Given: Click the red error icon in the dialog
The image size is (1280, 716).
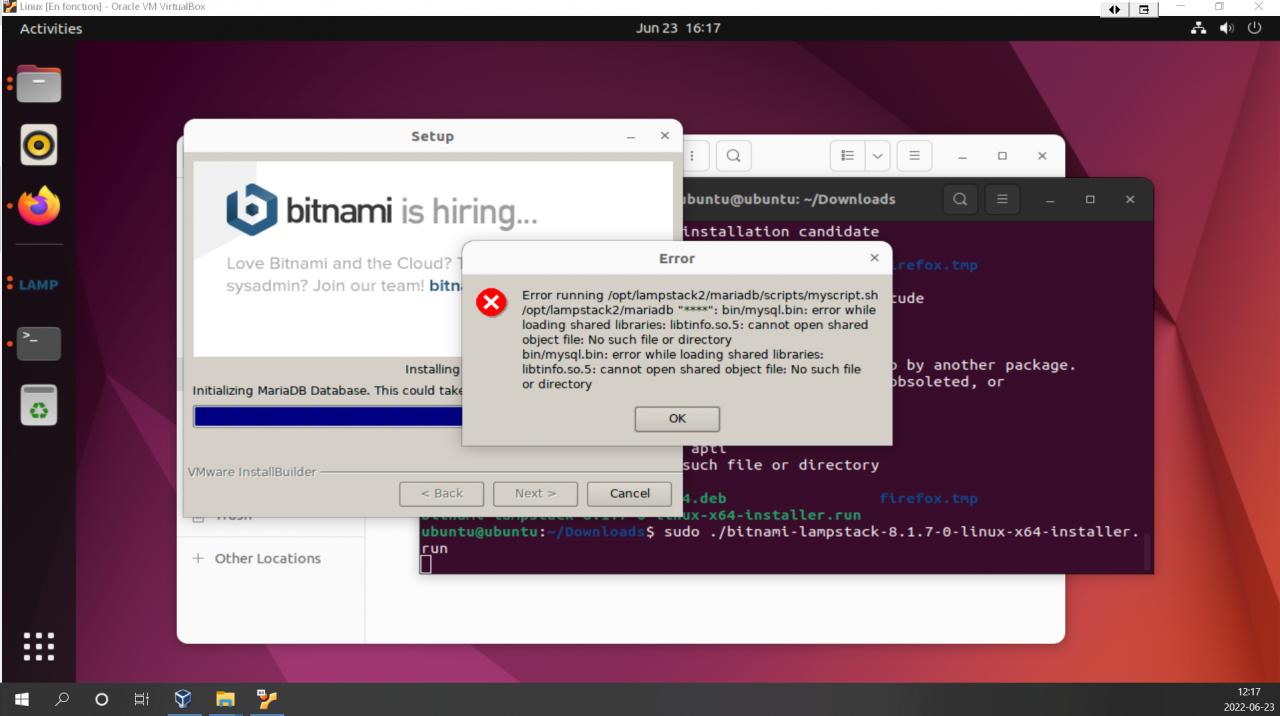Looking at the screenshot, I should (x=491, y=301).
